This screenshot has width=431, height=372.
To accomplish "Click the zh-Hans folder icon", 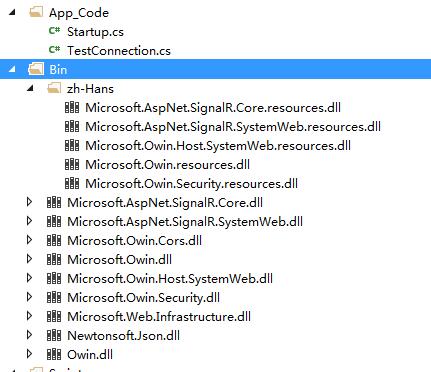I will pos(54,88).
